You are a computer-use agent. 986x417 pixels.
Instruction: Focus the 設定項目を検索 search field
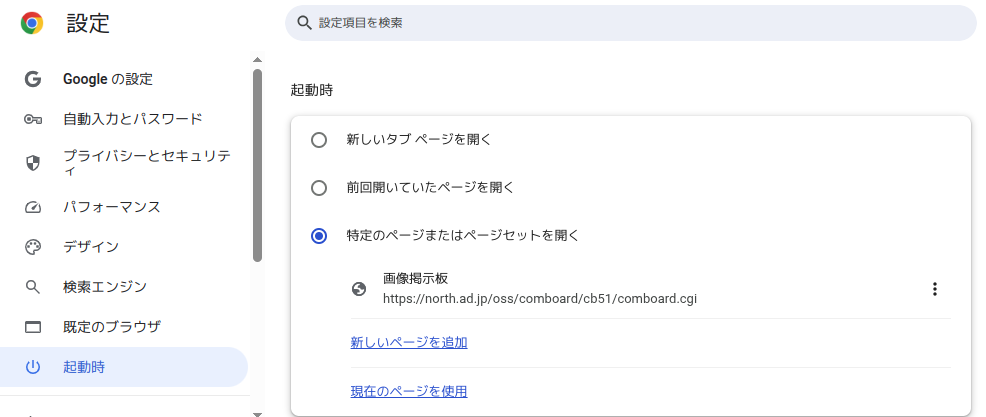pyautogui.click(x=630, y=22)
